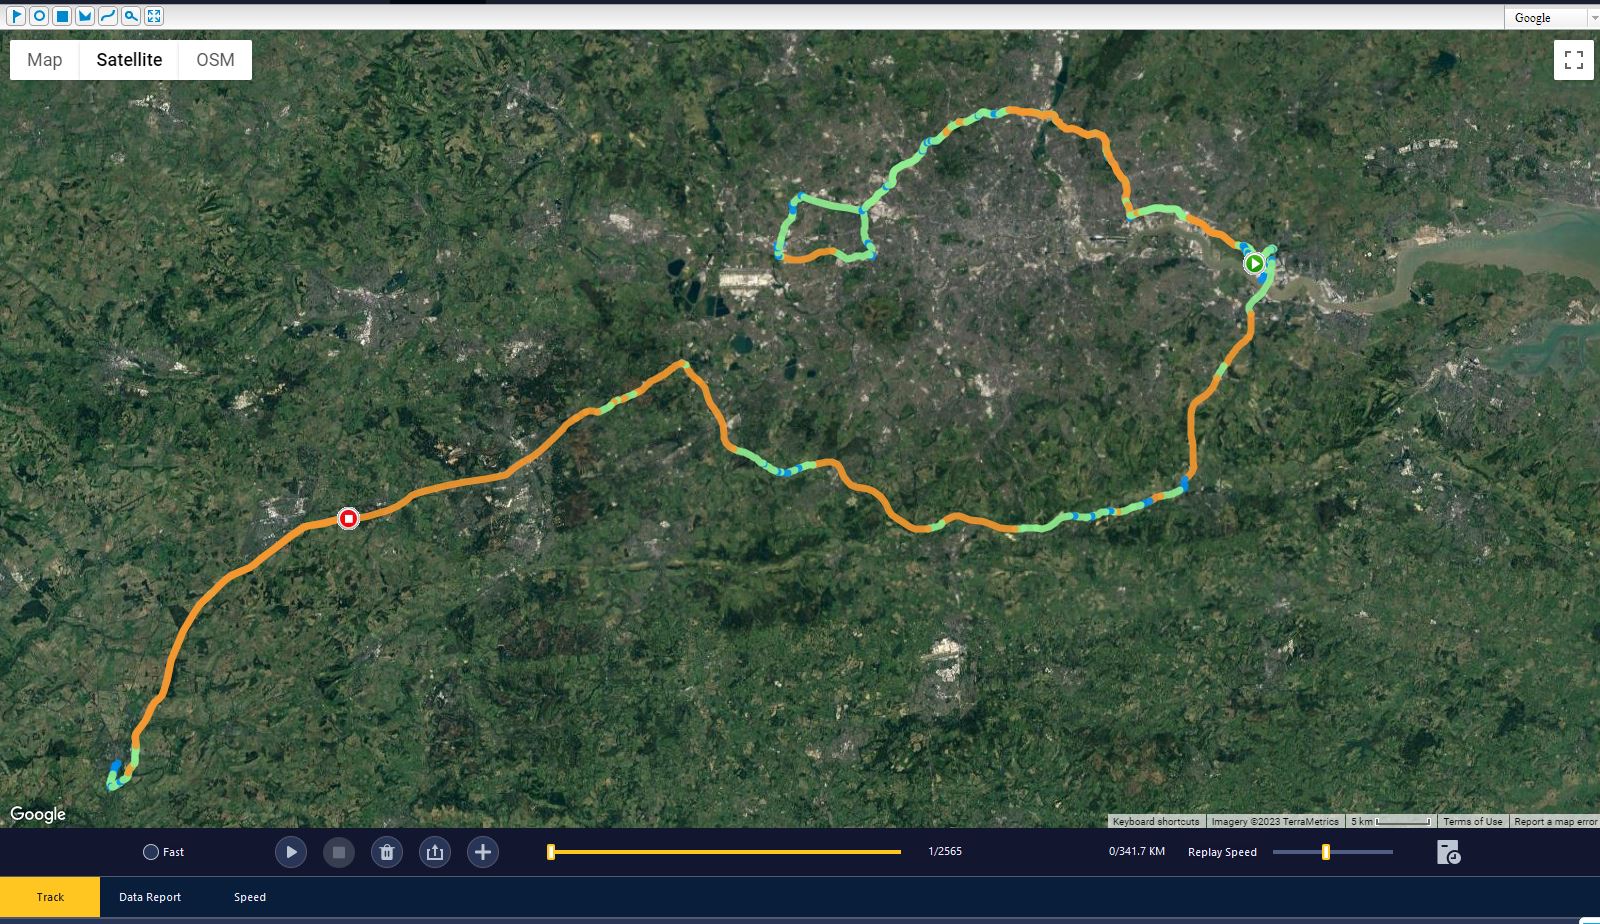Open the Data Report tab
Image resolution: width=1600 pixels, height=924 pixels.
tap(150, 897)
